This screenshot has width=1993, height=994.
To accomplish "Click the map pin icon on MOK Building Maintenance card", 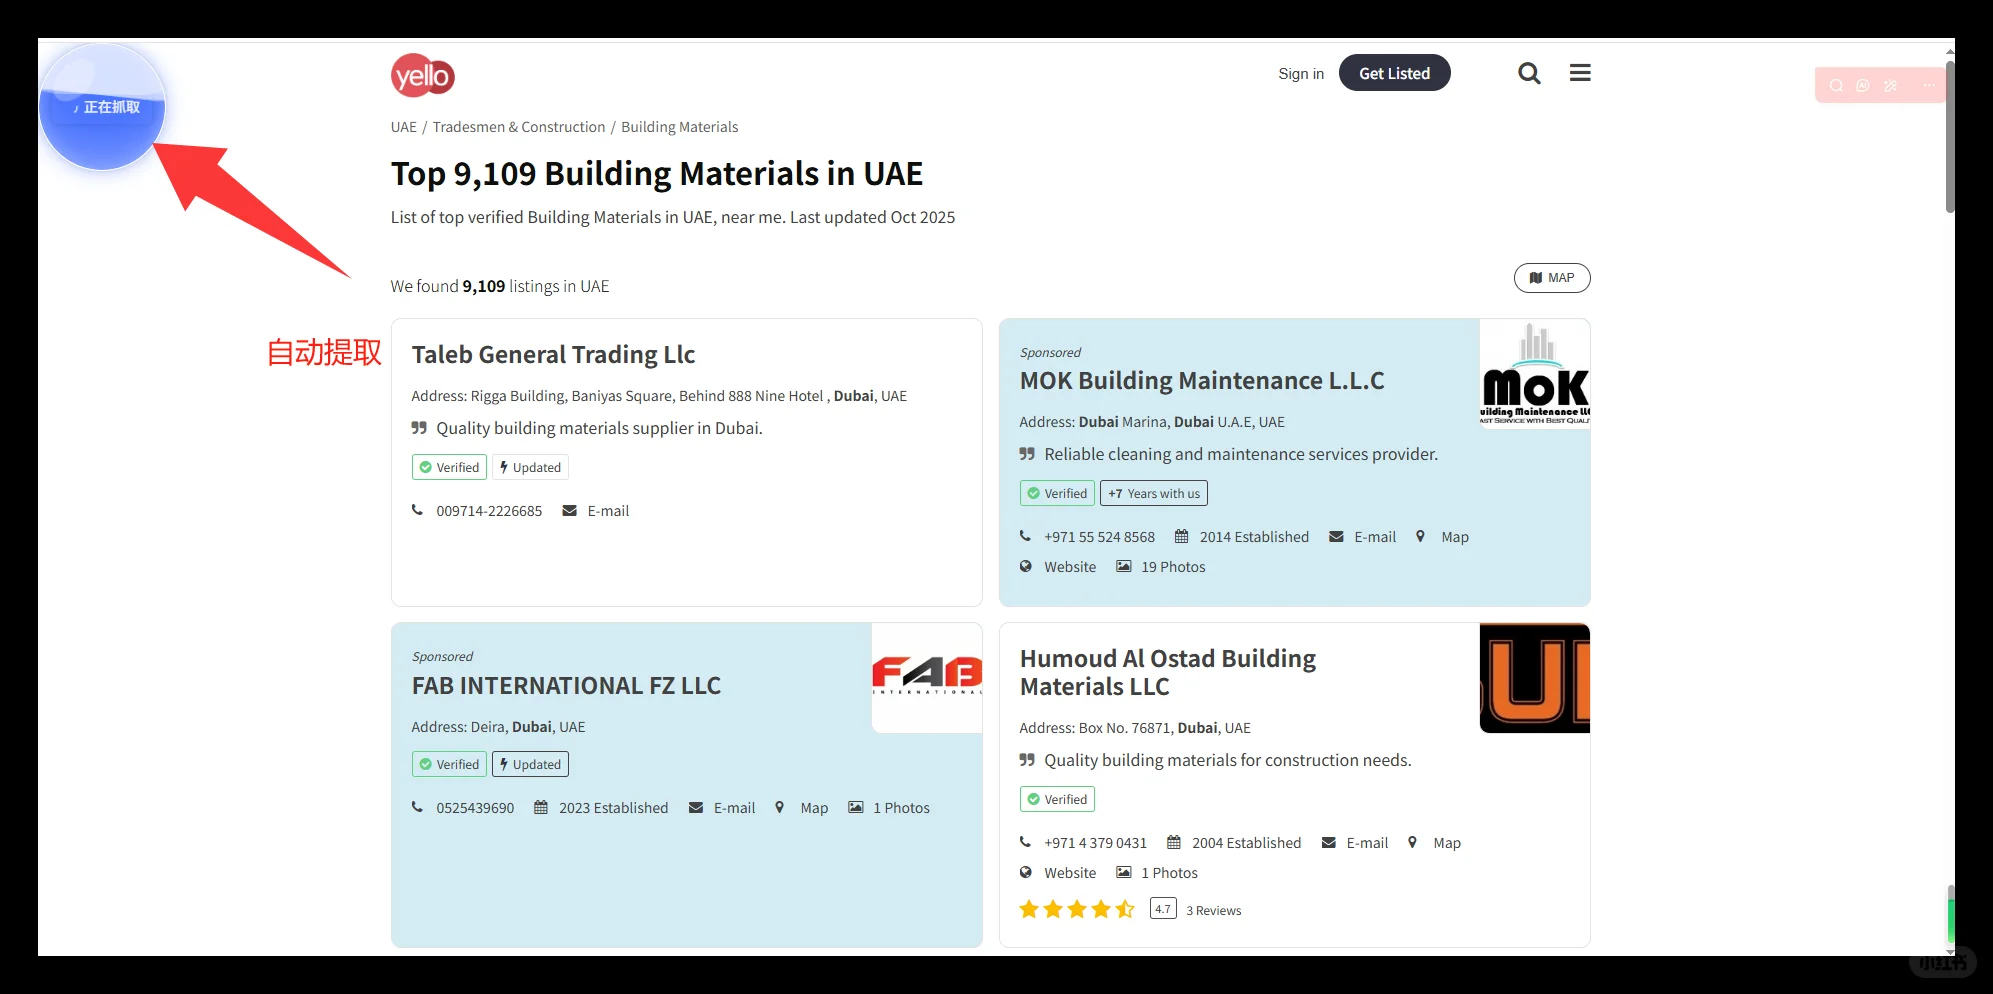I will (x=1420, y=536).
